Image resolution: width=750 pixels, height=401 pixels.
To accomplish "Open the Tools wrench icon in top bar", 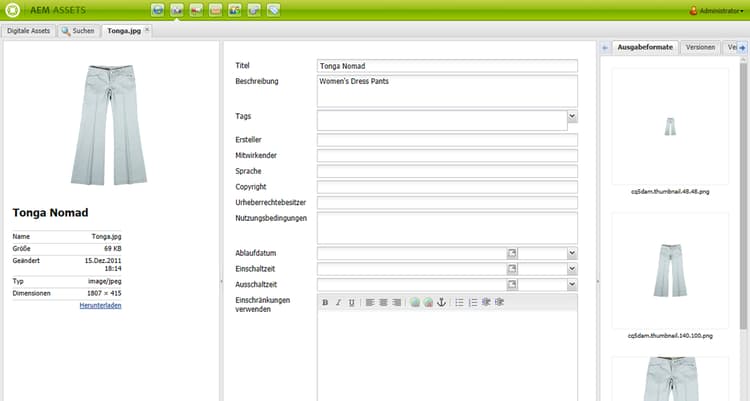I will pos(254,10).
